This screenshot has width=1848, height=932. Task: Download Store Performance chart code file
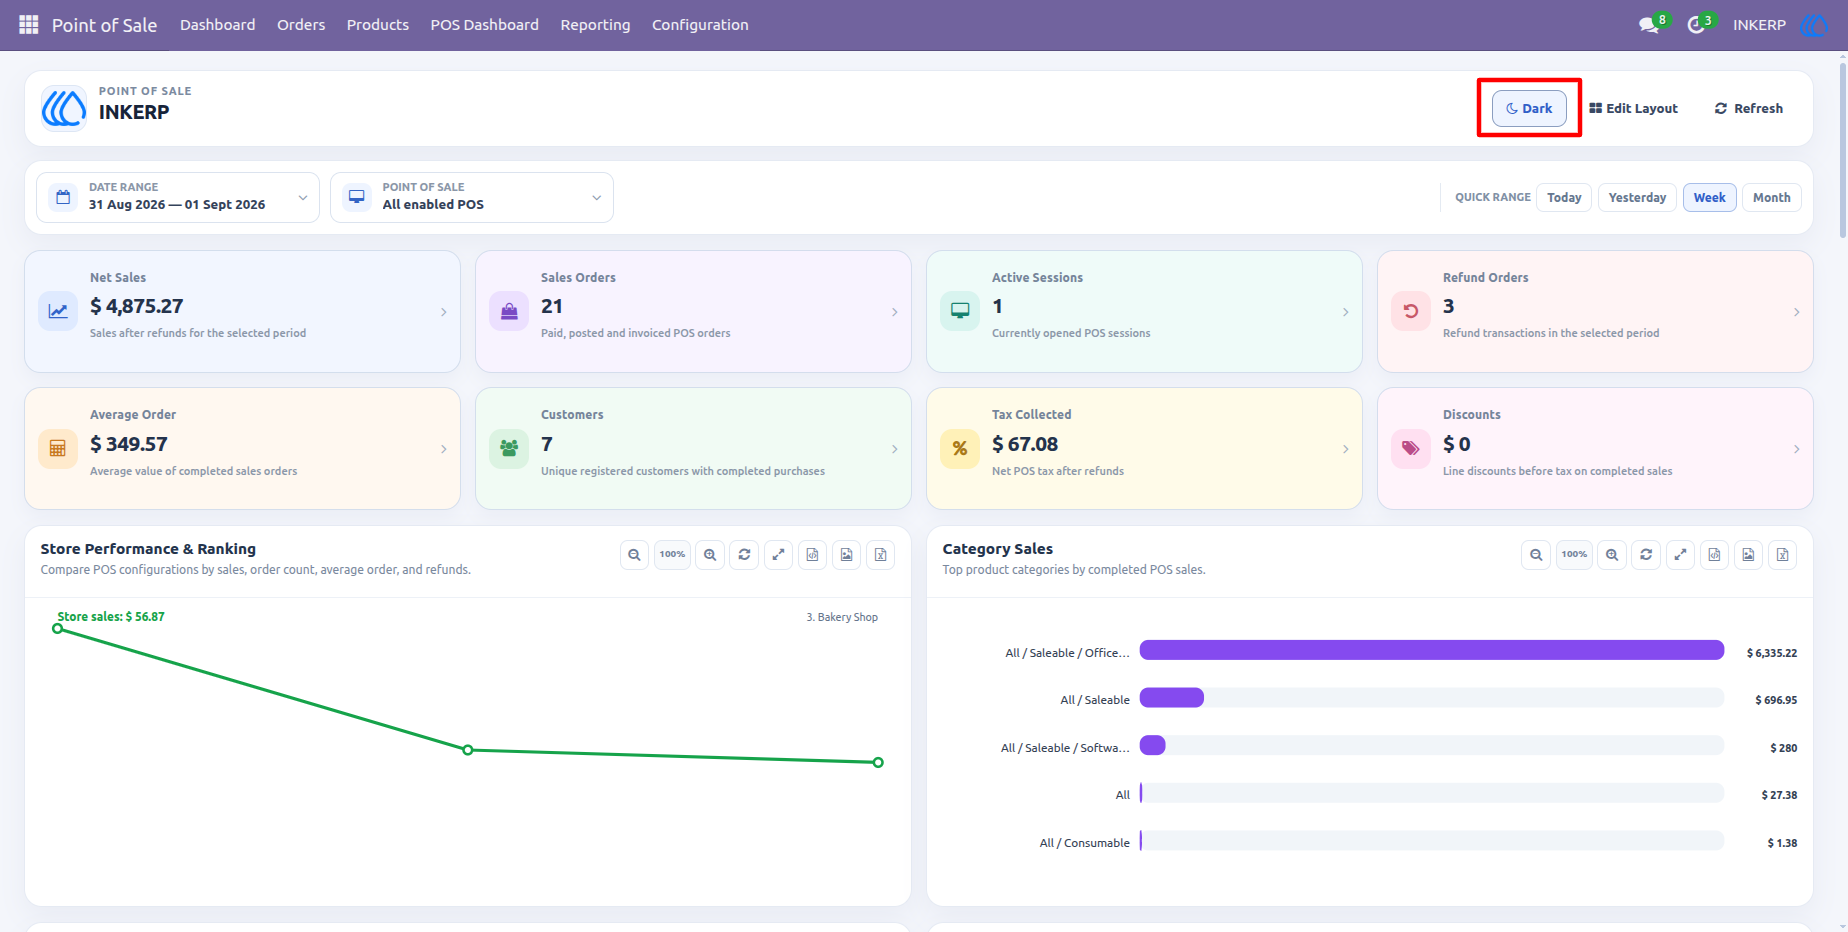[x=812, y=555]
